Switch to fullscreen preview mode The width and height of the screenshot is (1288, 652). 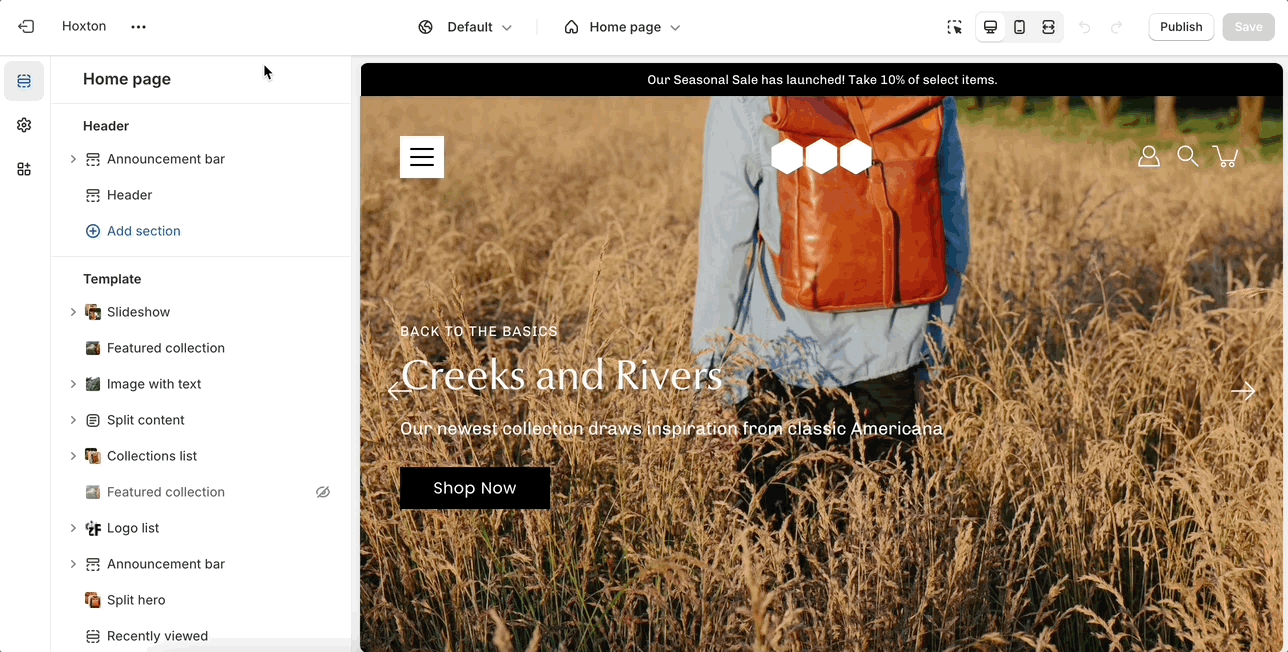[1048, 27]
